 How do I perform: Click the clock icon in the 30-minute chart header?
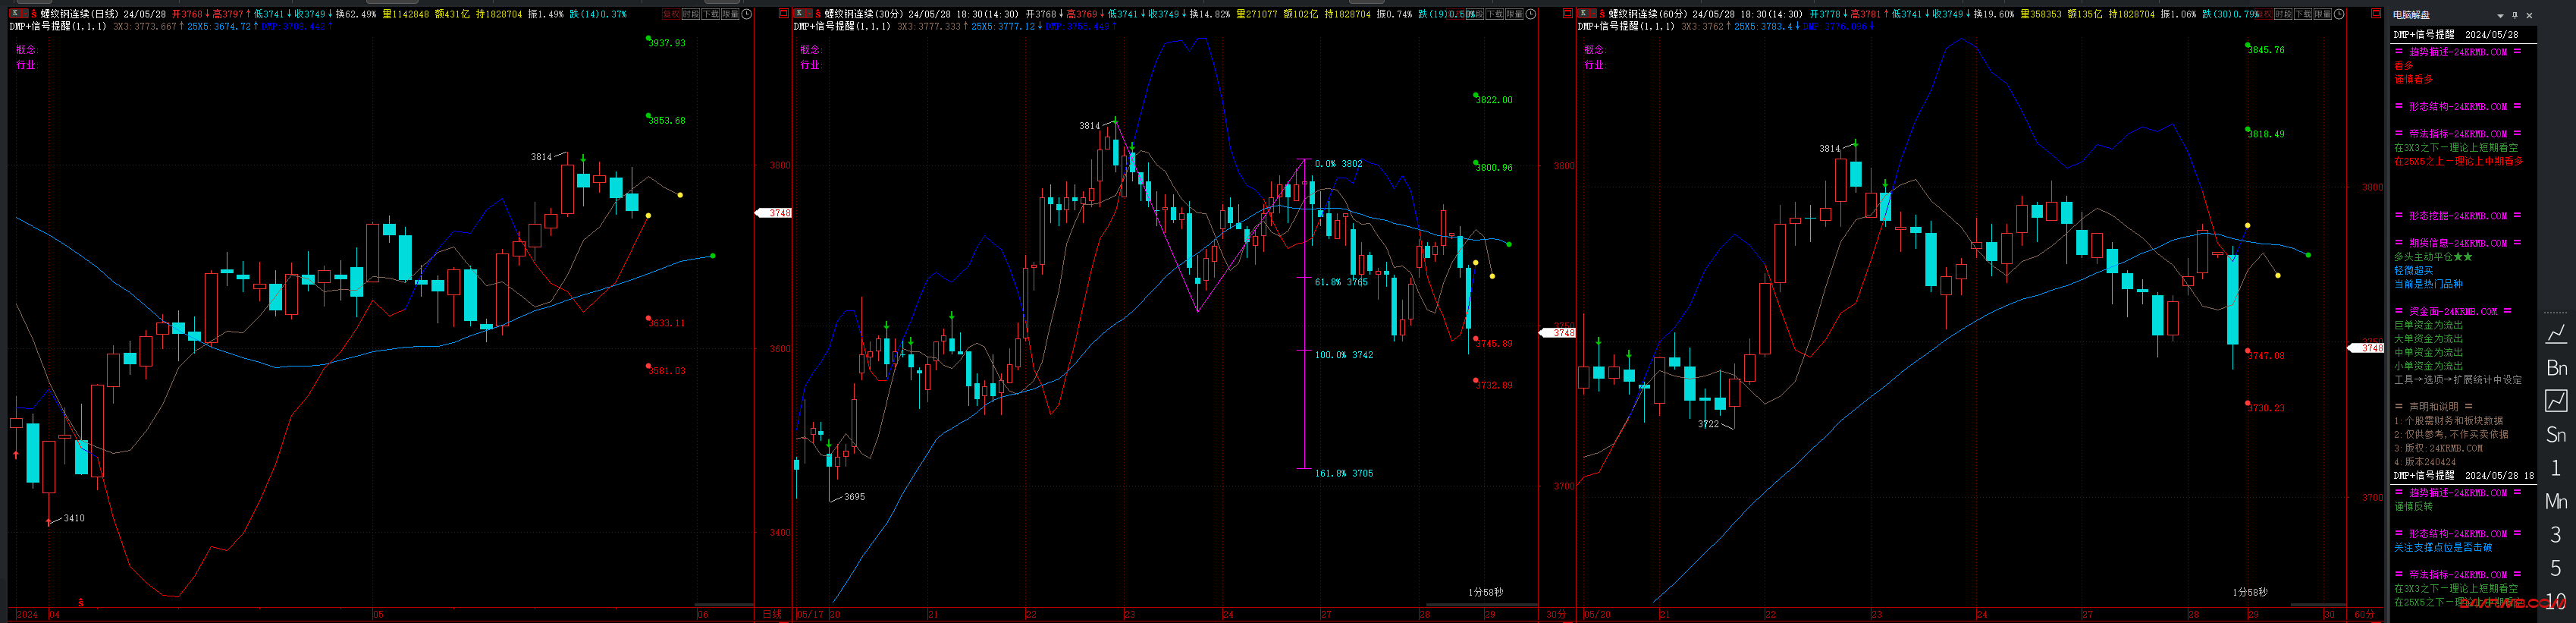pyautogui.click(x=1531, y=14)
